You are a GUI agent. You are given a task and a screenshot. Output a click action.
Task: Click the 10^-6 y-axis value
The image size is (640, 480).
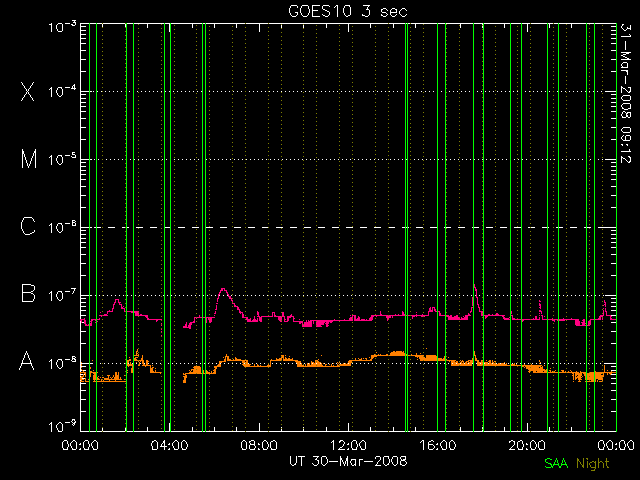[62, 227]
